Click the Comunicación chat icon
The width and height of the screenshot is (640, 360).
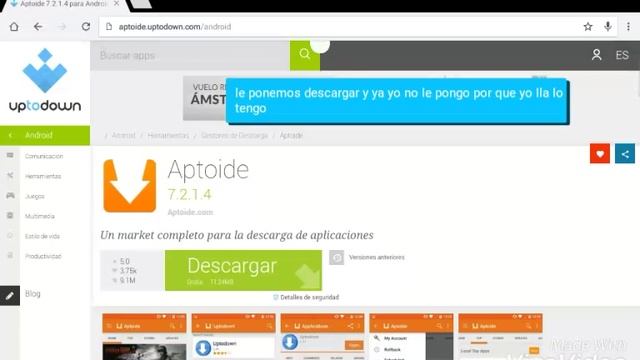10,155
